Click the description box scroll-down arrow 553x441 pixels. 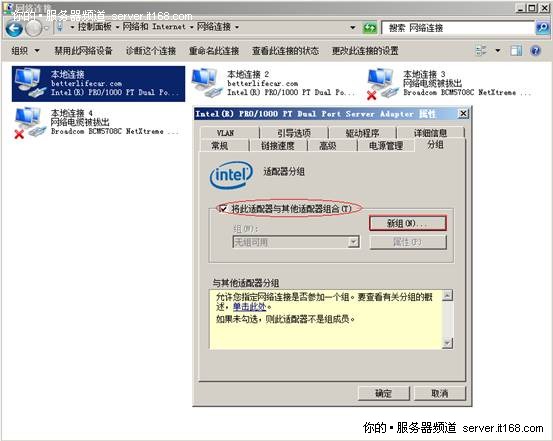(x=447, y=343)
